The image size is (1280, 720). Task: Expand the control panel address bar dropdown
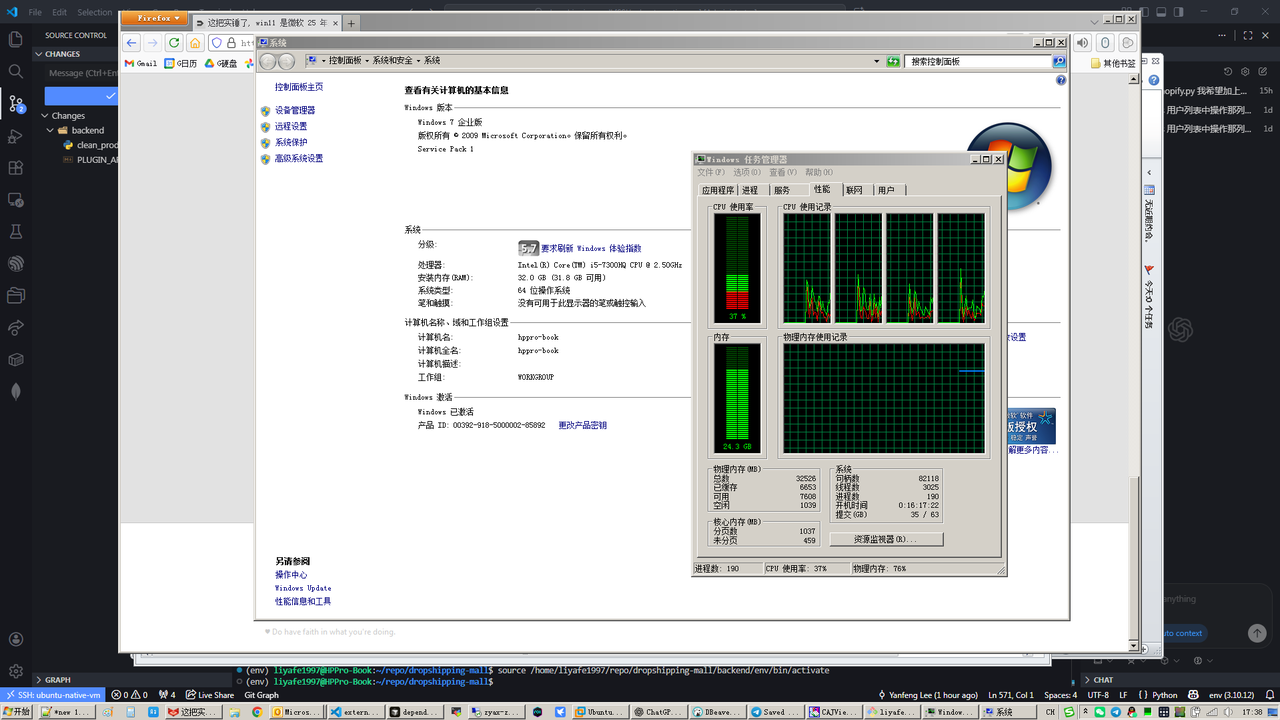pyautogui.click(x=877, y=62)
